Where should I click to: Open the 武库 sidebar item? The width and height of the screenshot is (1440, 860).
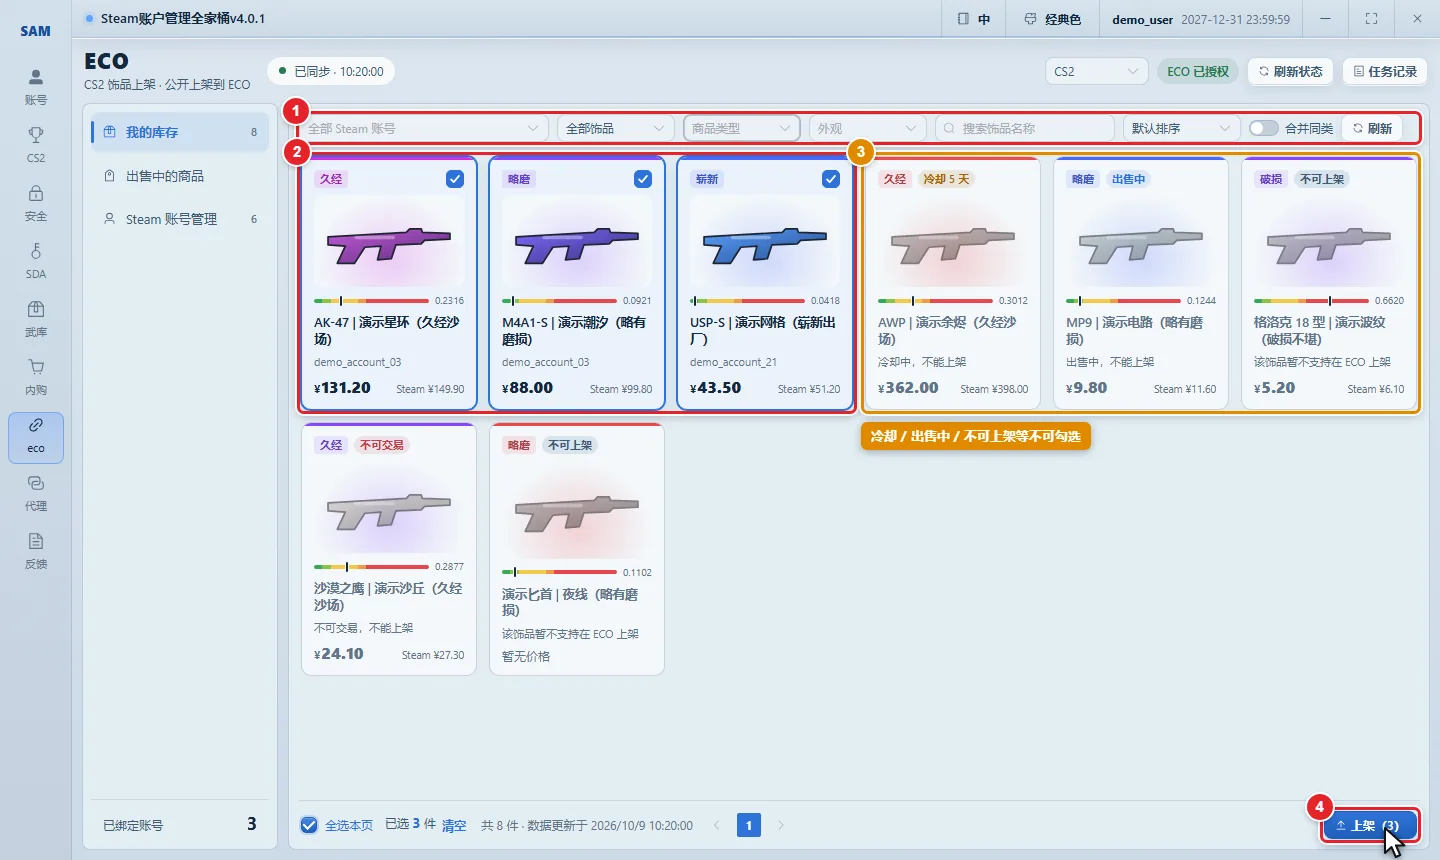click(x=36, y=319)
